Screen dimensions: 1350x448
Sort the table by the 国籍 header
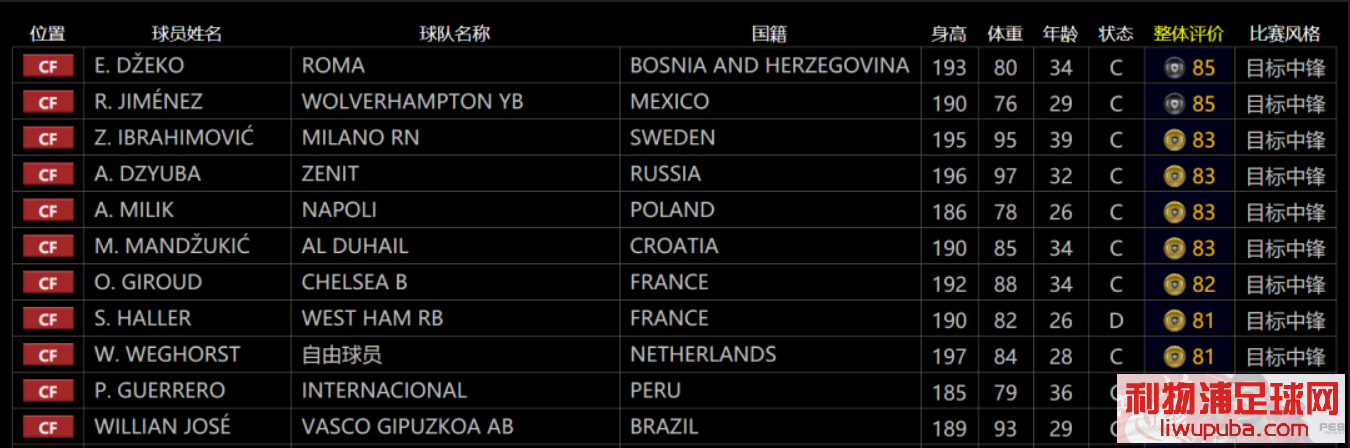pos(769,33)
